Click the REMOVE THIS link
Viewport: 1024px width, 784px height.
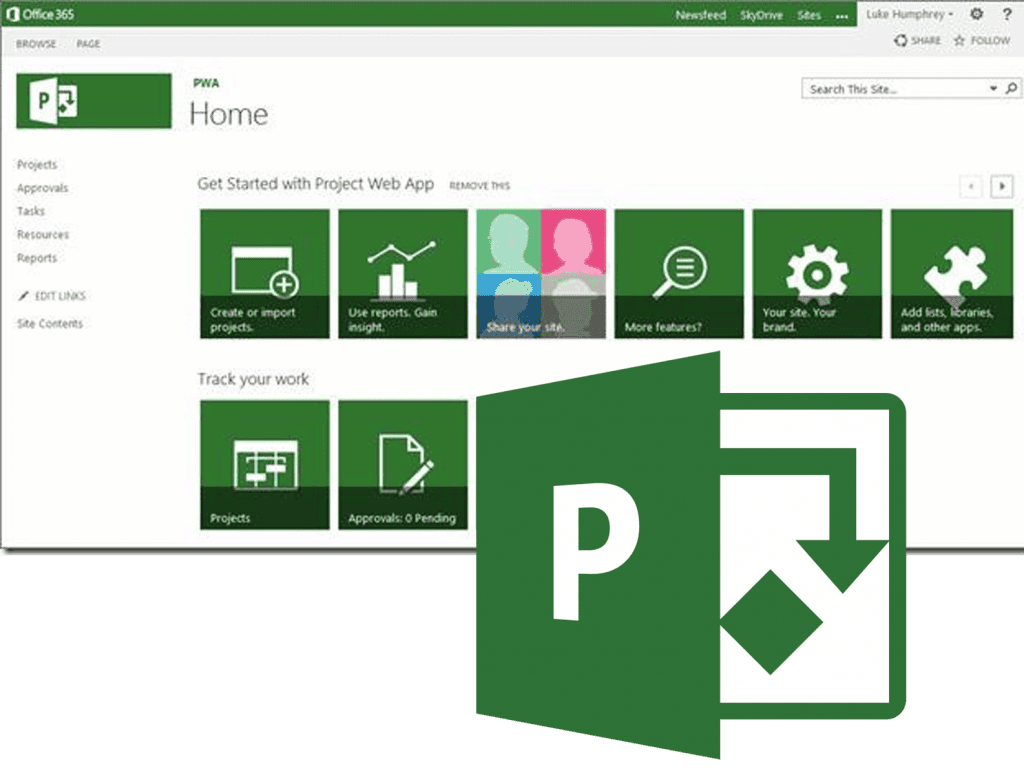pyautogui.click(x=479, y=186)
